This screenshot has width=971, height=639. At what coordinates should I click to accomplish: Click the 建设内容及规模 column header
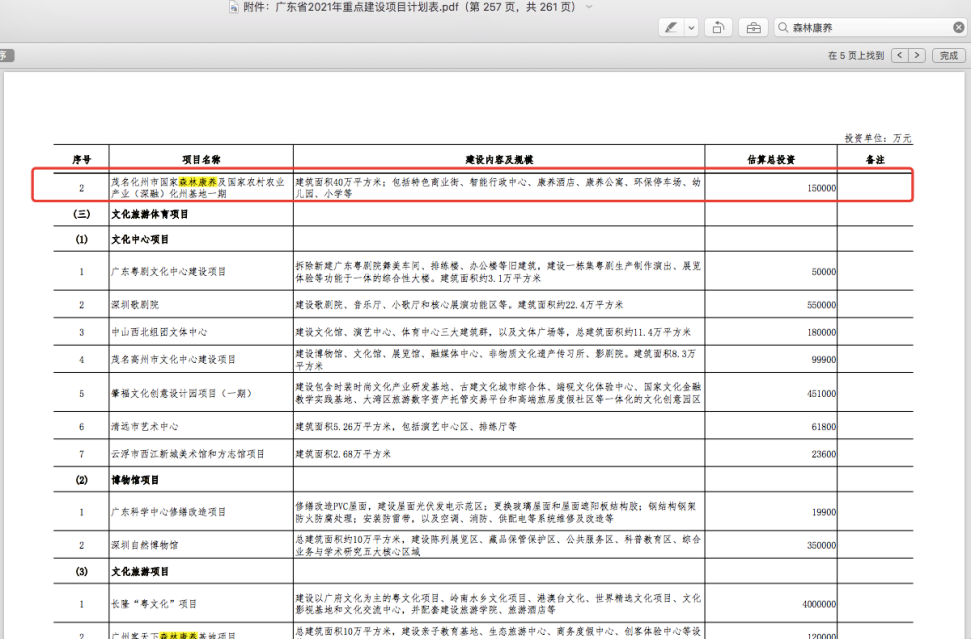[x=499, y=160]
